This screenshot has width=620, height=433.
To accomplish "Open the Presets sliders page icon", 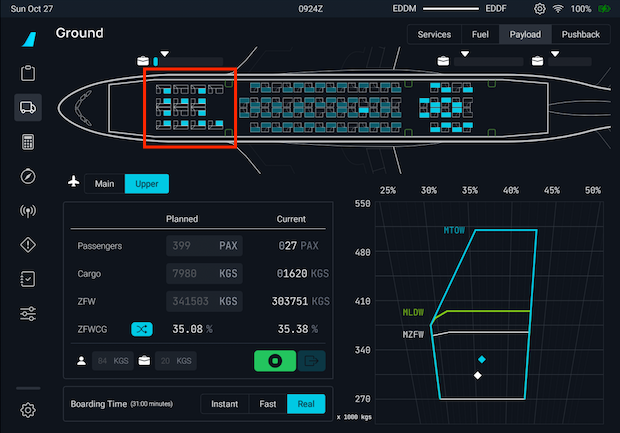I will [x=28, y=314].
